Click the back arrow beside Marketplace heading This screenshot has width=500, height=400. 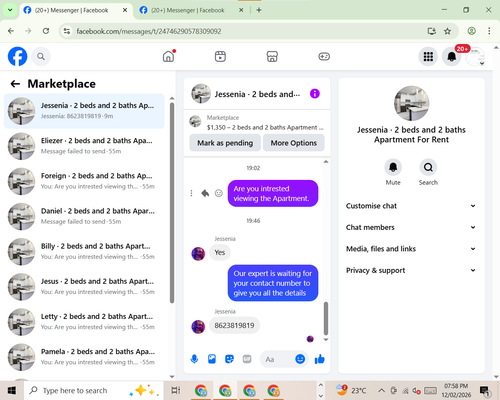(15, 84)
